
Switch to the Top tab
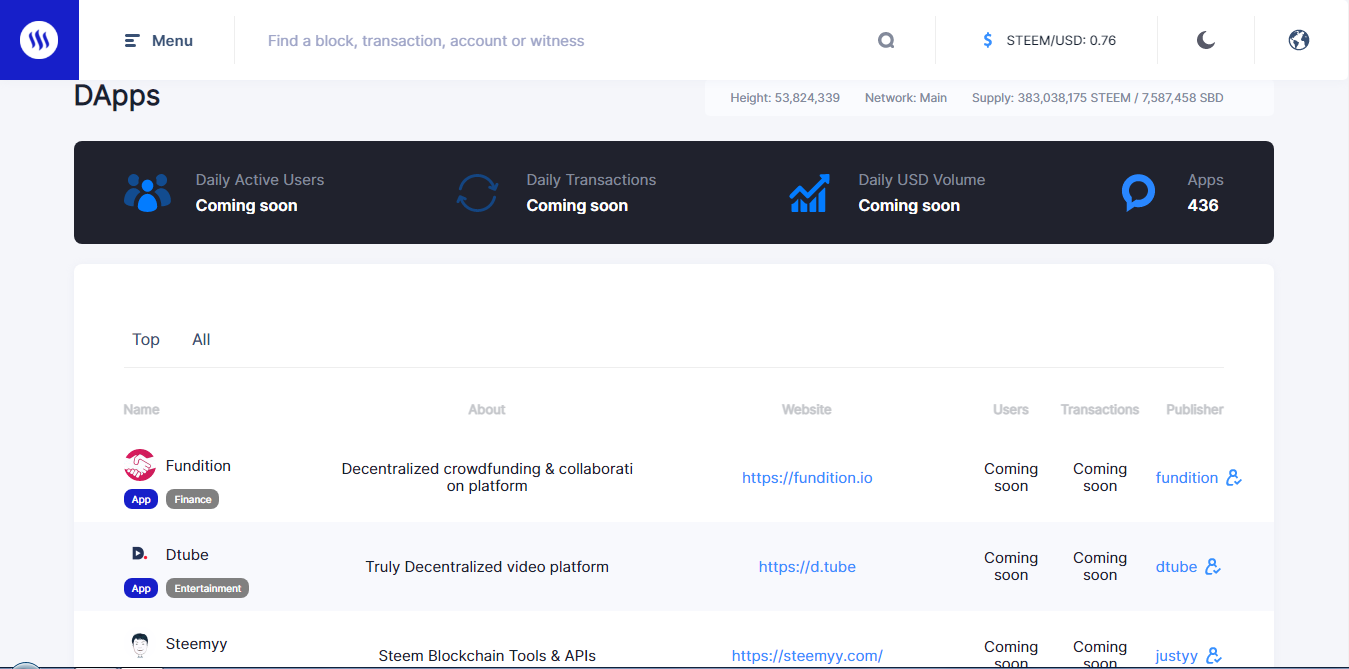pyautogui.click(x=146, y=339)
